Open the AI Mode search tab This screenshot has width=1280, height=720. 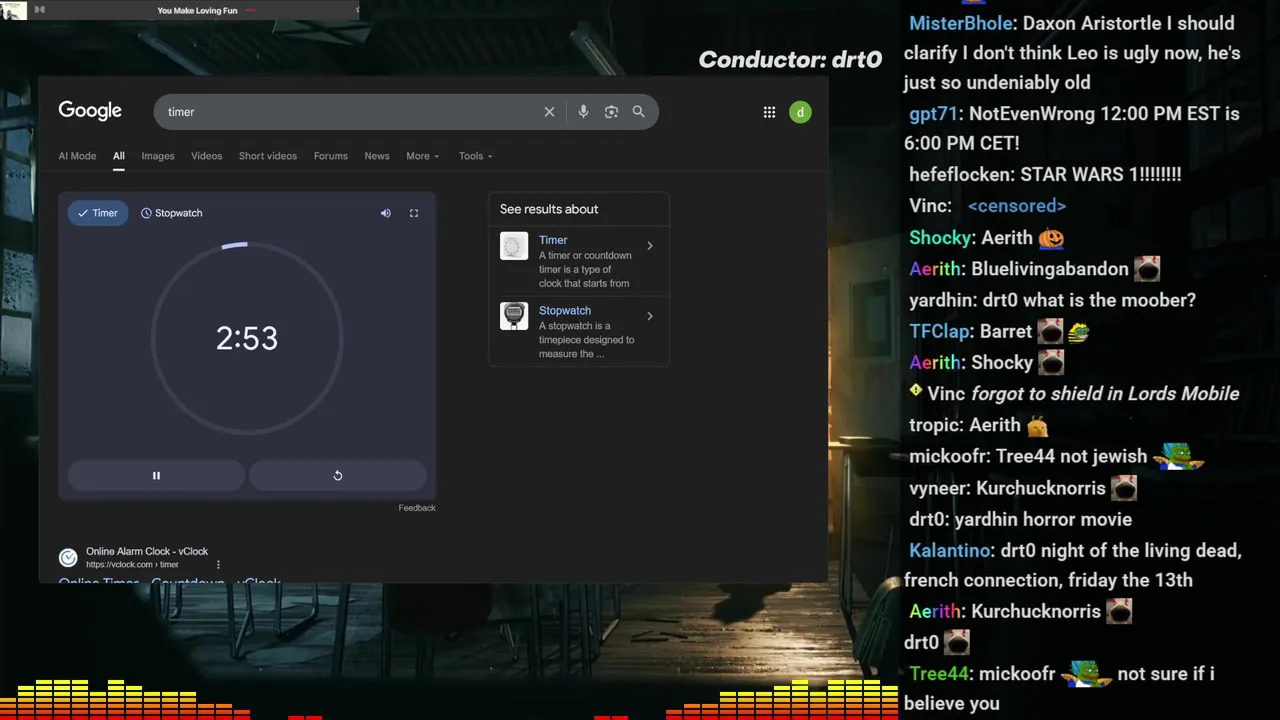[x=77, y=156]
